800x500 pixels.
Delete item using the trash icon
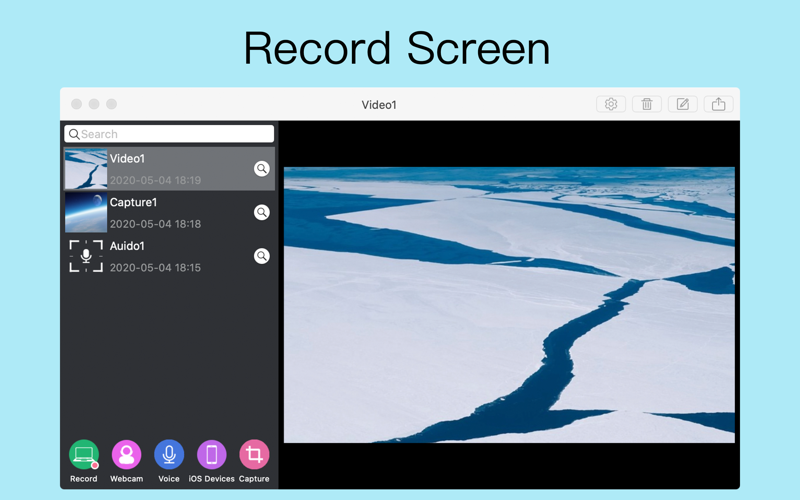[646, 104]
